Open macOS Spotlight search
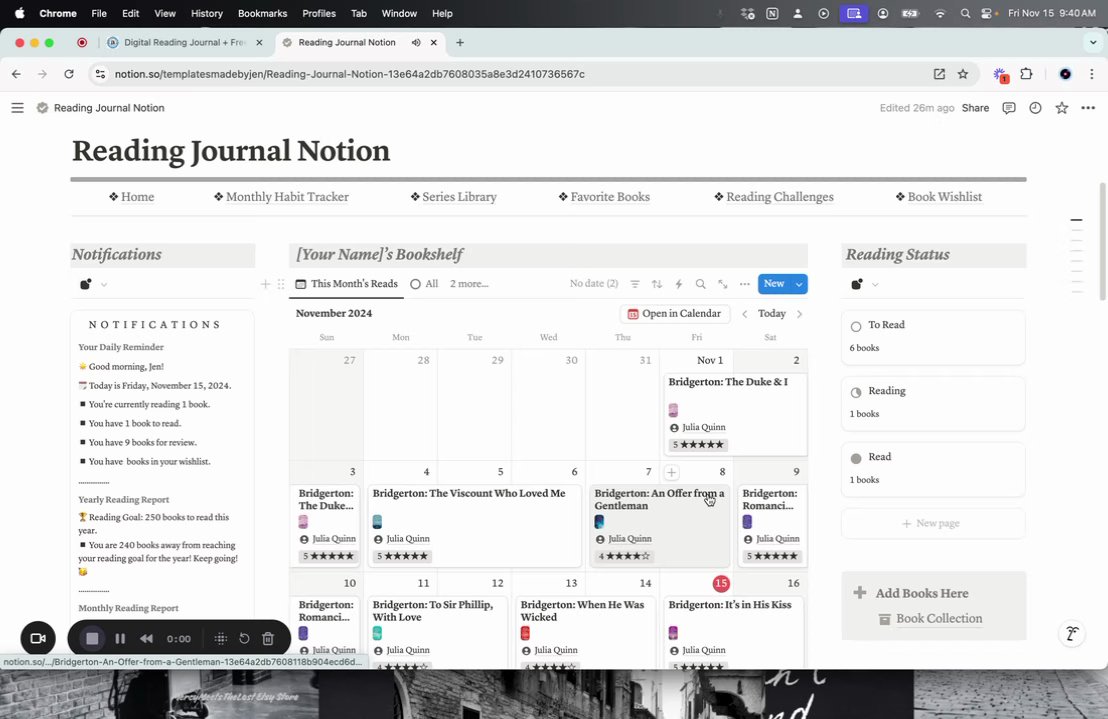1108x719 pixels. [965, 13]
